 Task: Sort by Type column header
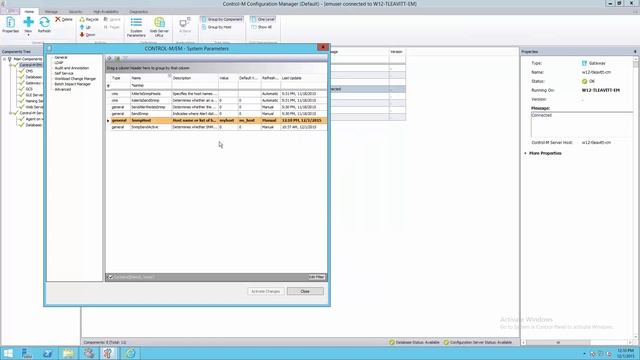coord(120,78)
